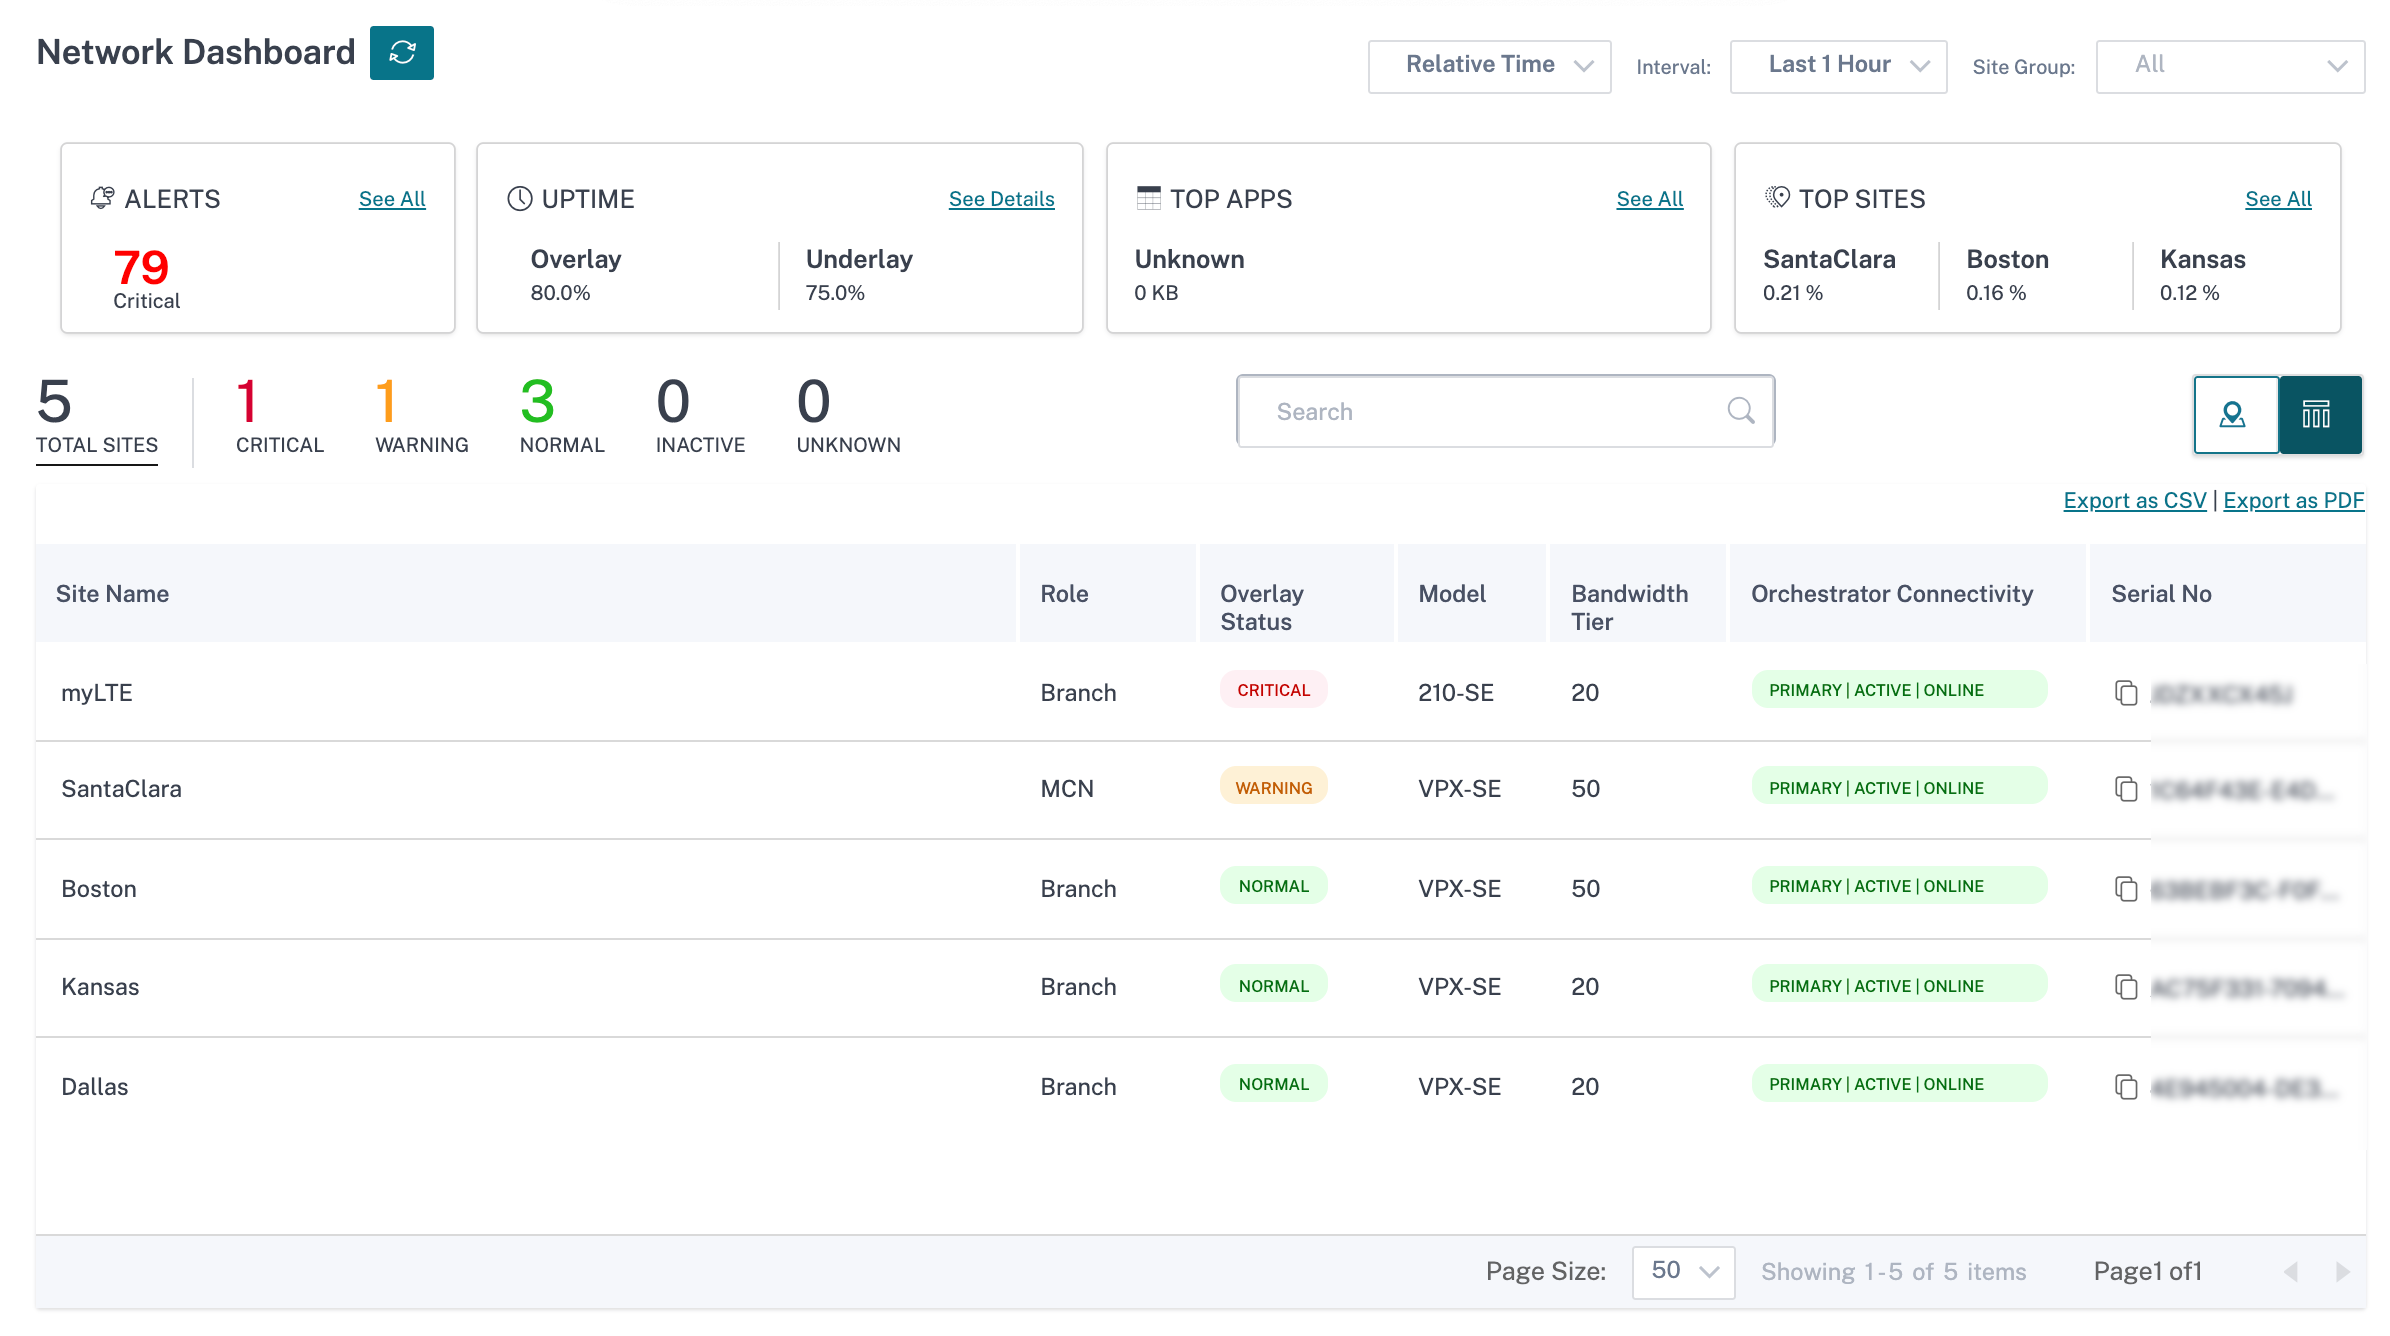Viewport: 2390px width, 1336px height.
Task: Filter by Normal sites count
Action: [562, 416]
